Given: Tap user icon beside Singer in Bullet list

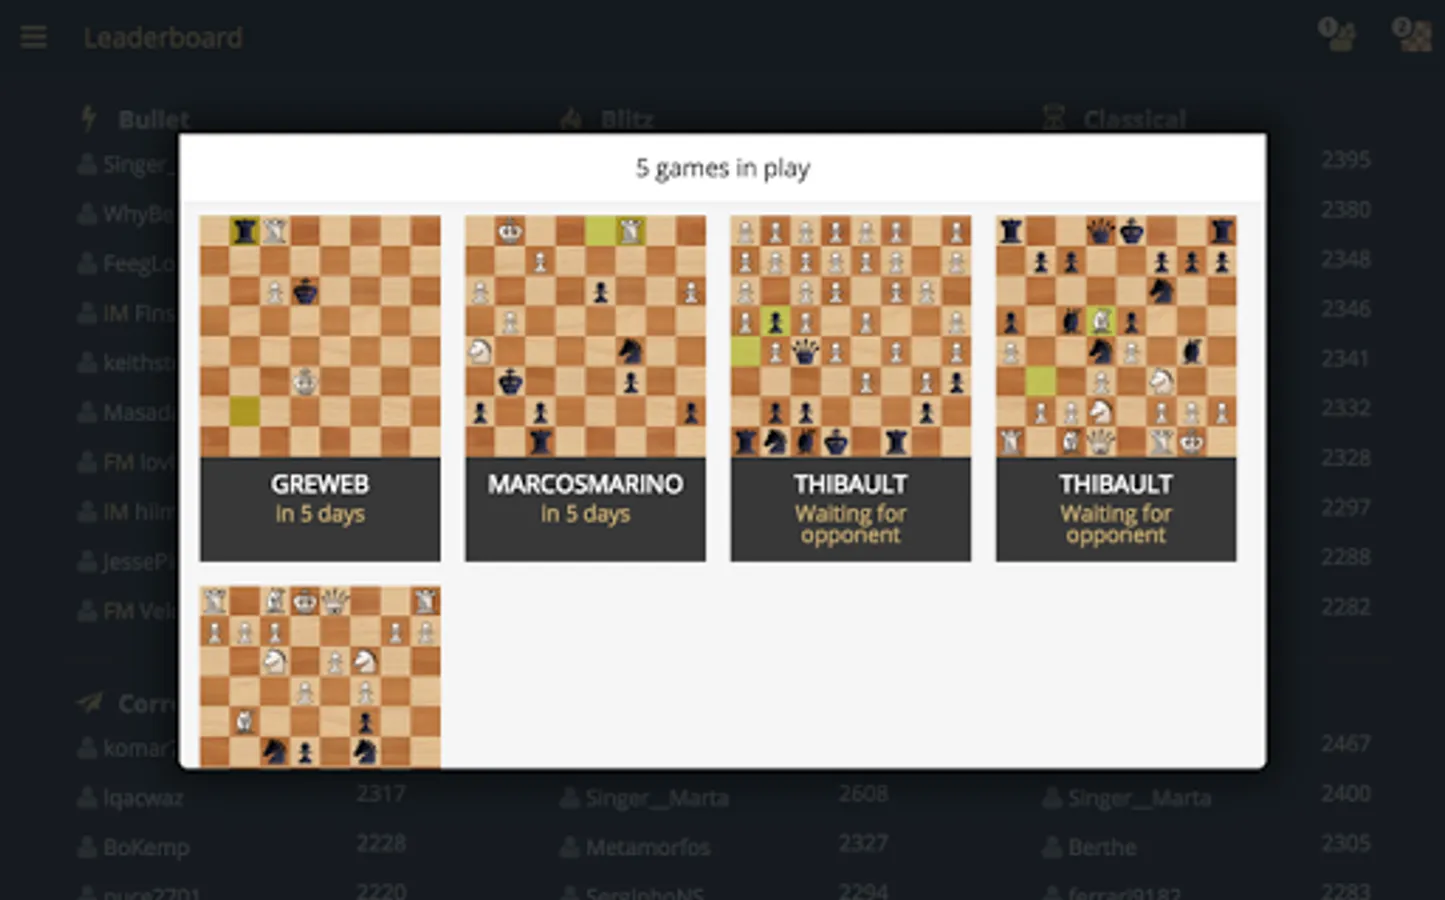Looking at the screenshot, I should tap(88, 164).
